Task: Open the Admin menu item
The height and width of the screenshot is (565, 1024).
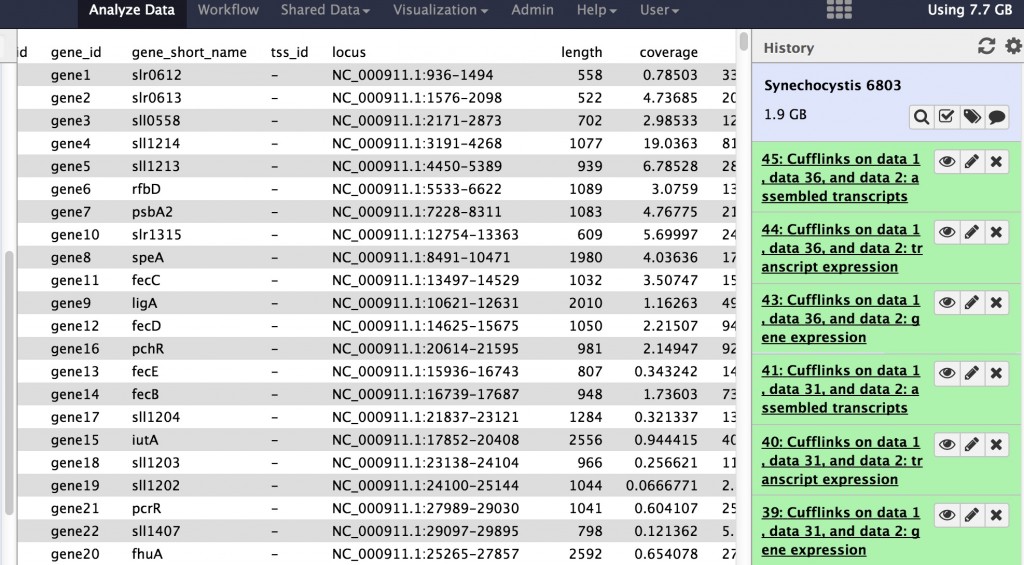Action: coord(532,10)
